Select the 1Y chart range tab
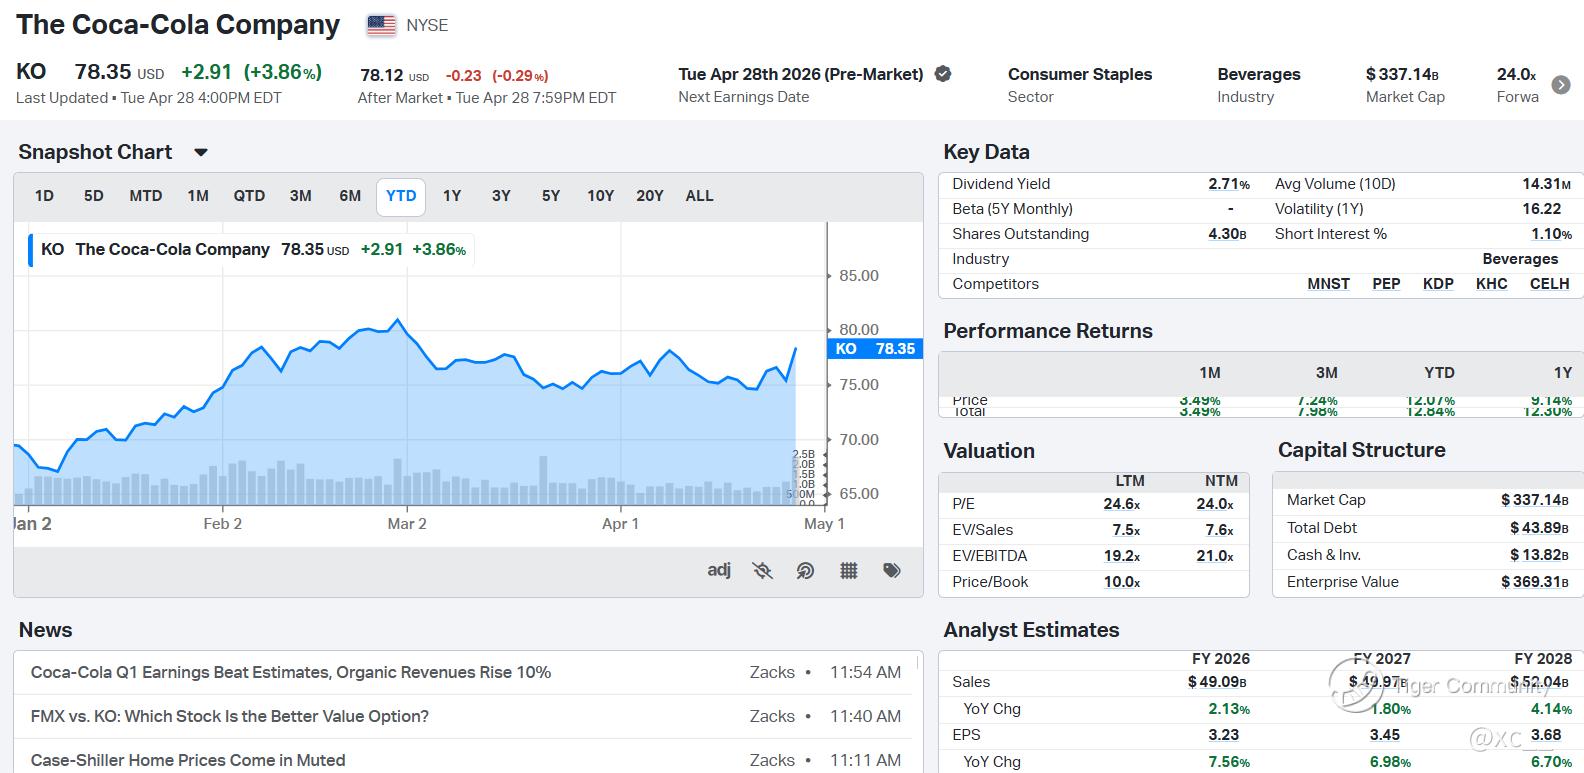1584x773 pixels. 452,196
